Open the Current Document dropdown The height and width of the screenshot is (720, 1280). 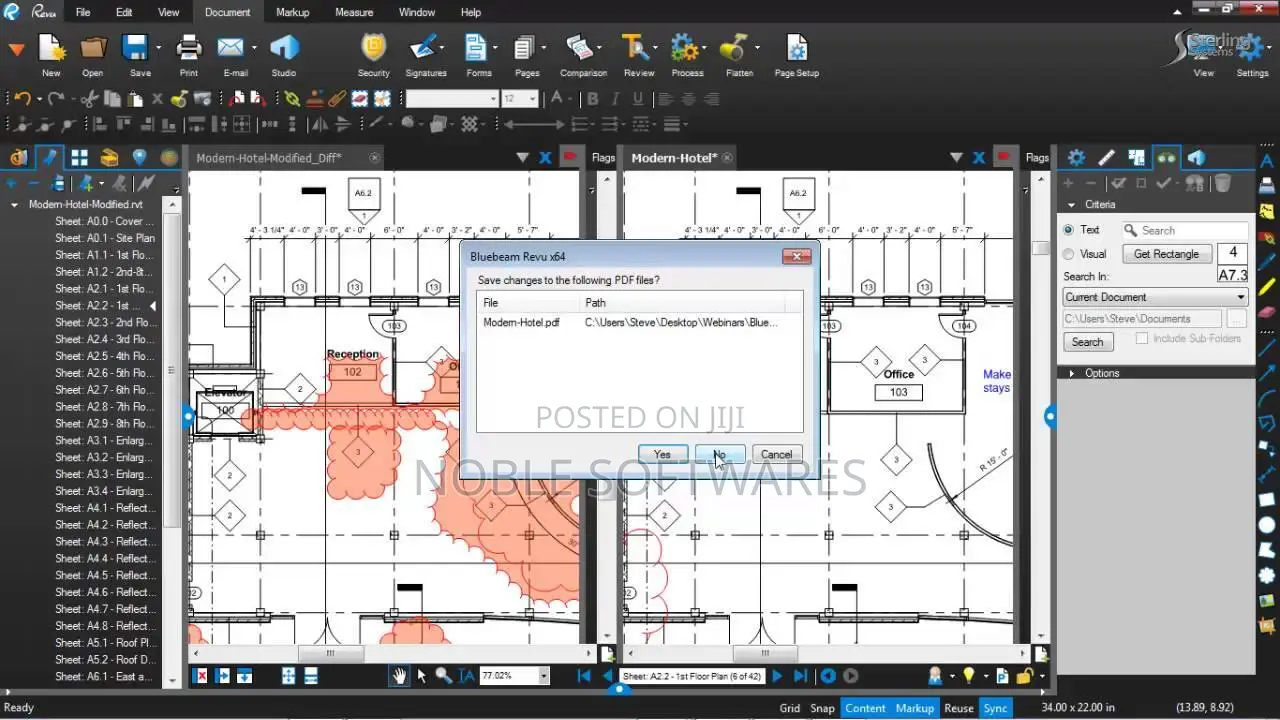pyautogui.click(x=1155, y=297)
